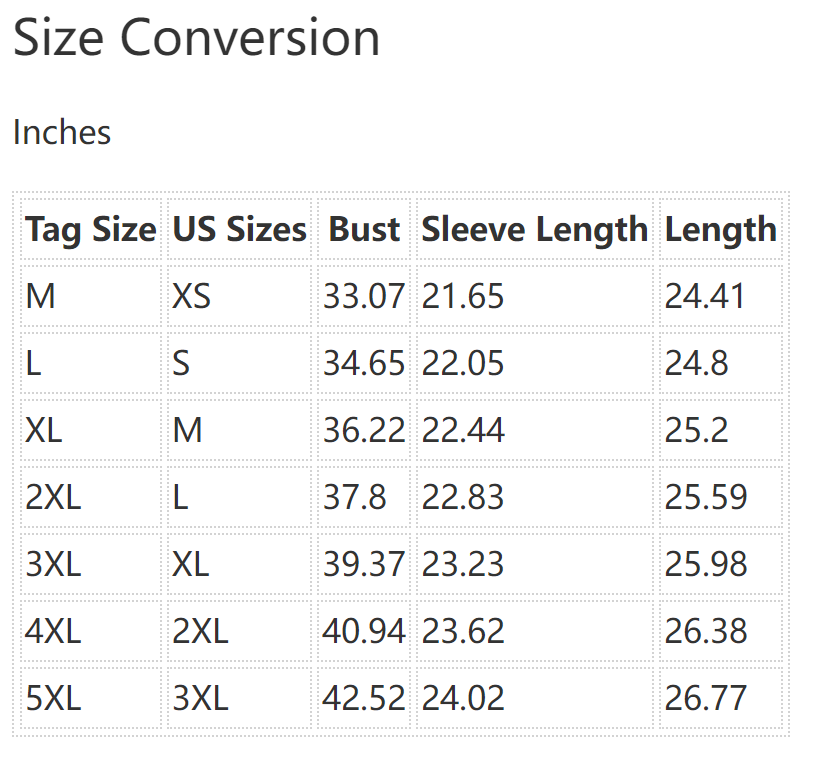The height and width of the screenshot is (770, 834).
Task: Click the bust value 33.07
Action: pyautogui.click(x=364, y=296)
